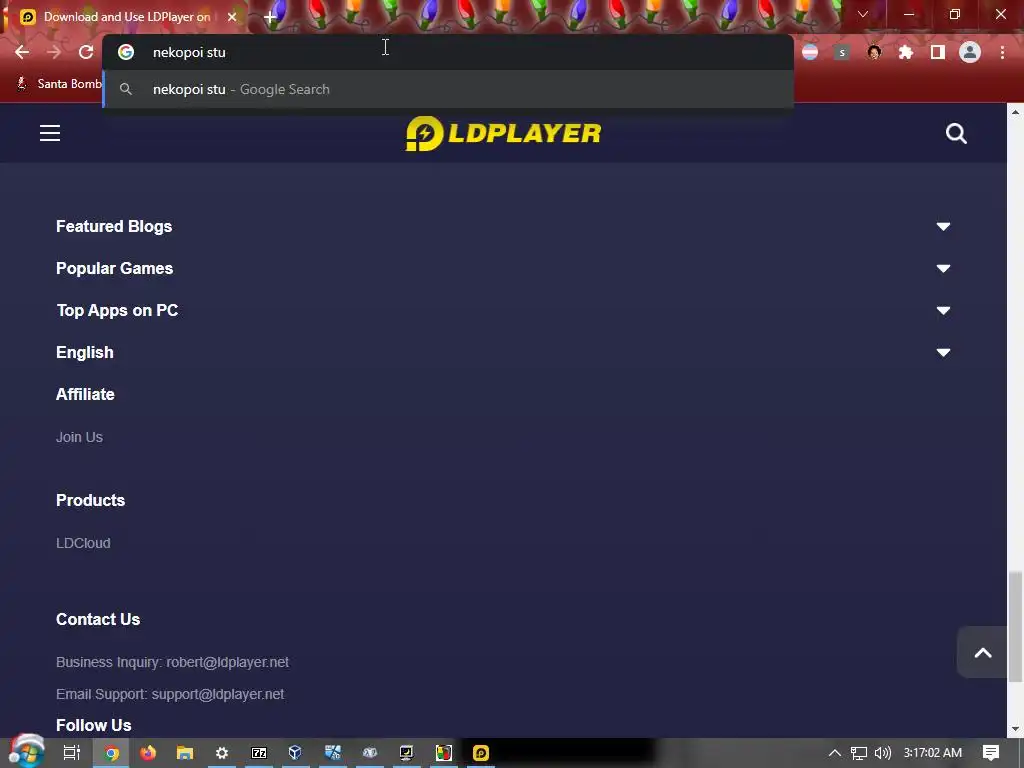Image resolution: width=1024 pixels, height=768 pixels.
Task: Click the scrollbar up arrow
Action: point(1015,112)
